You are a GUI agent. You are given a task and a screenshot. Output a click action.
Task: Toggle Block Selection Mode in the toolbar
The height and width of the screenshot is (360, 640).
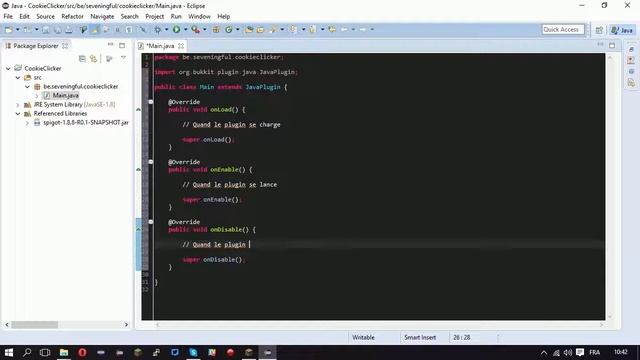pos(118,29)
